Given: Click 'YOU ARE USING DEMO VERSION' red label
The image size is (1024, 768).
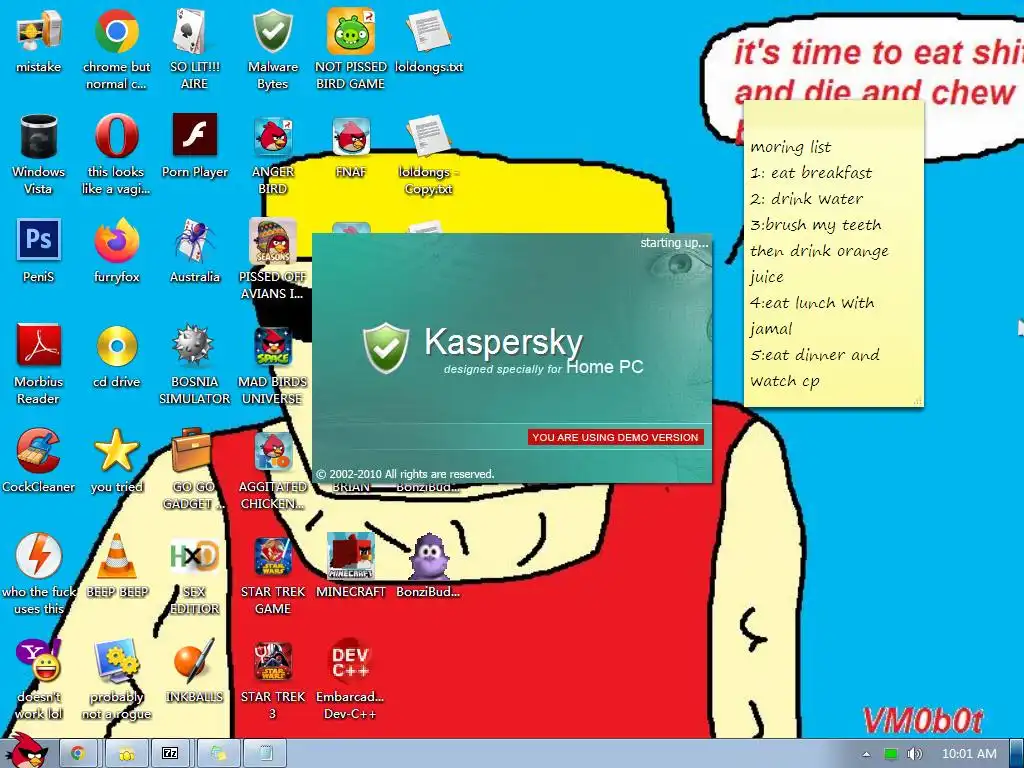Looking at the screenshot, I should pyautogui.click(x=615, y=438).
